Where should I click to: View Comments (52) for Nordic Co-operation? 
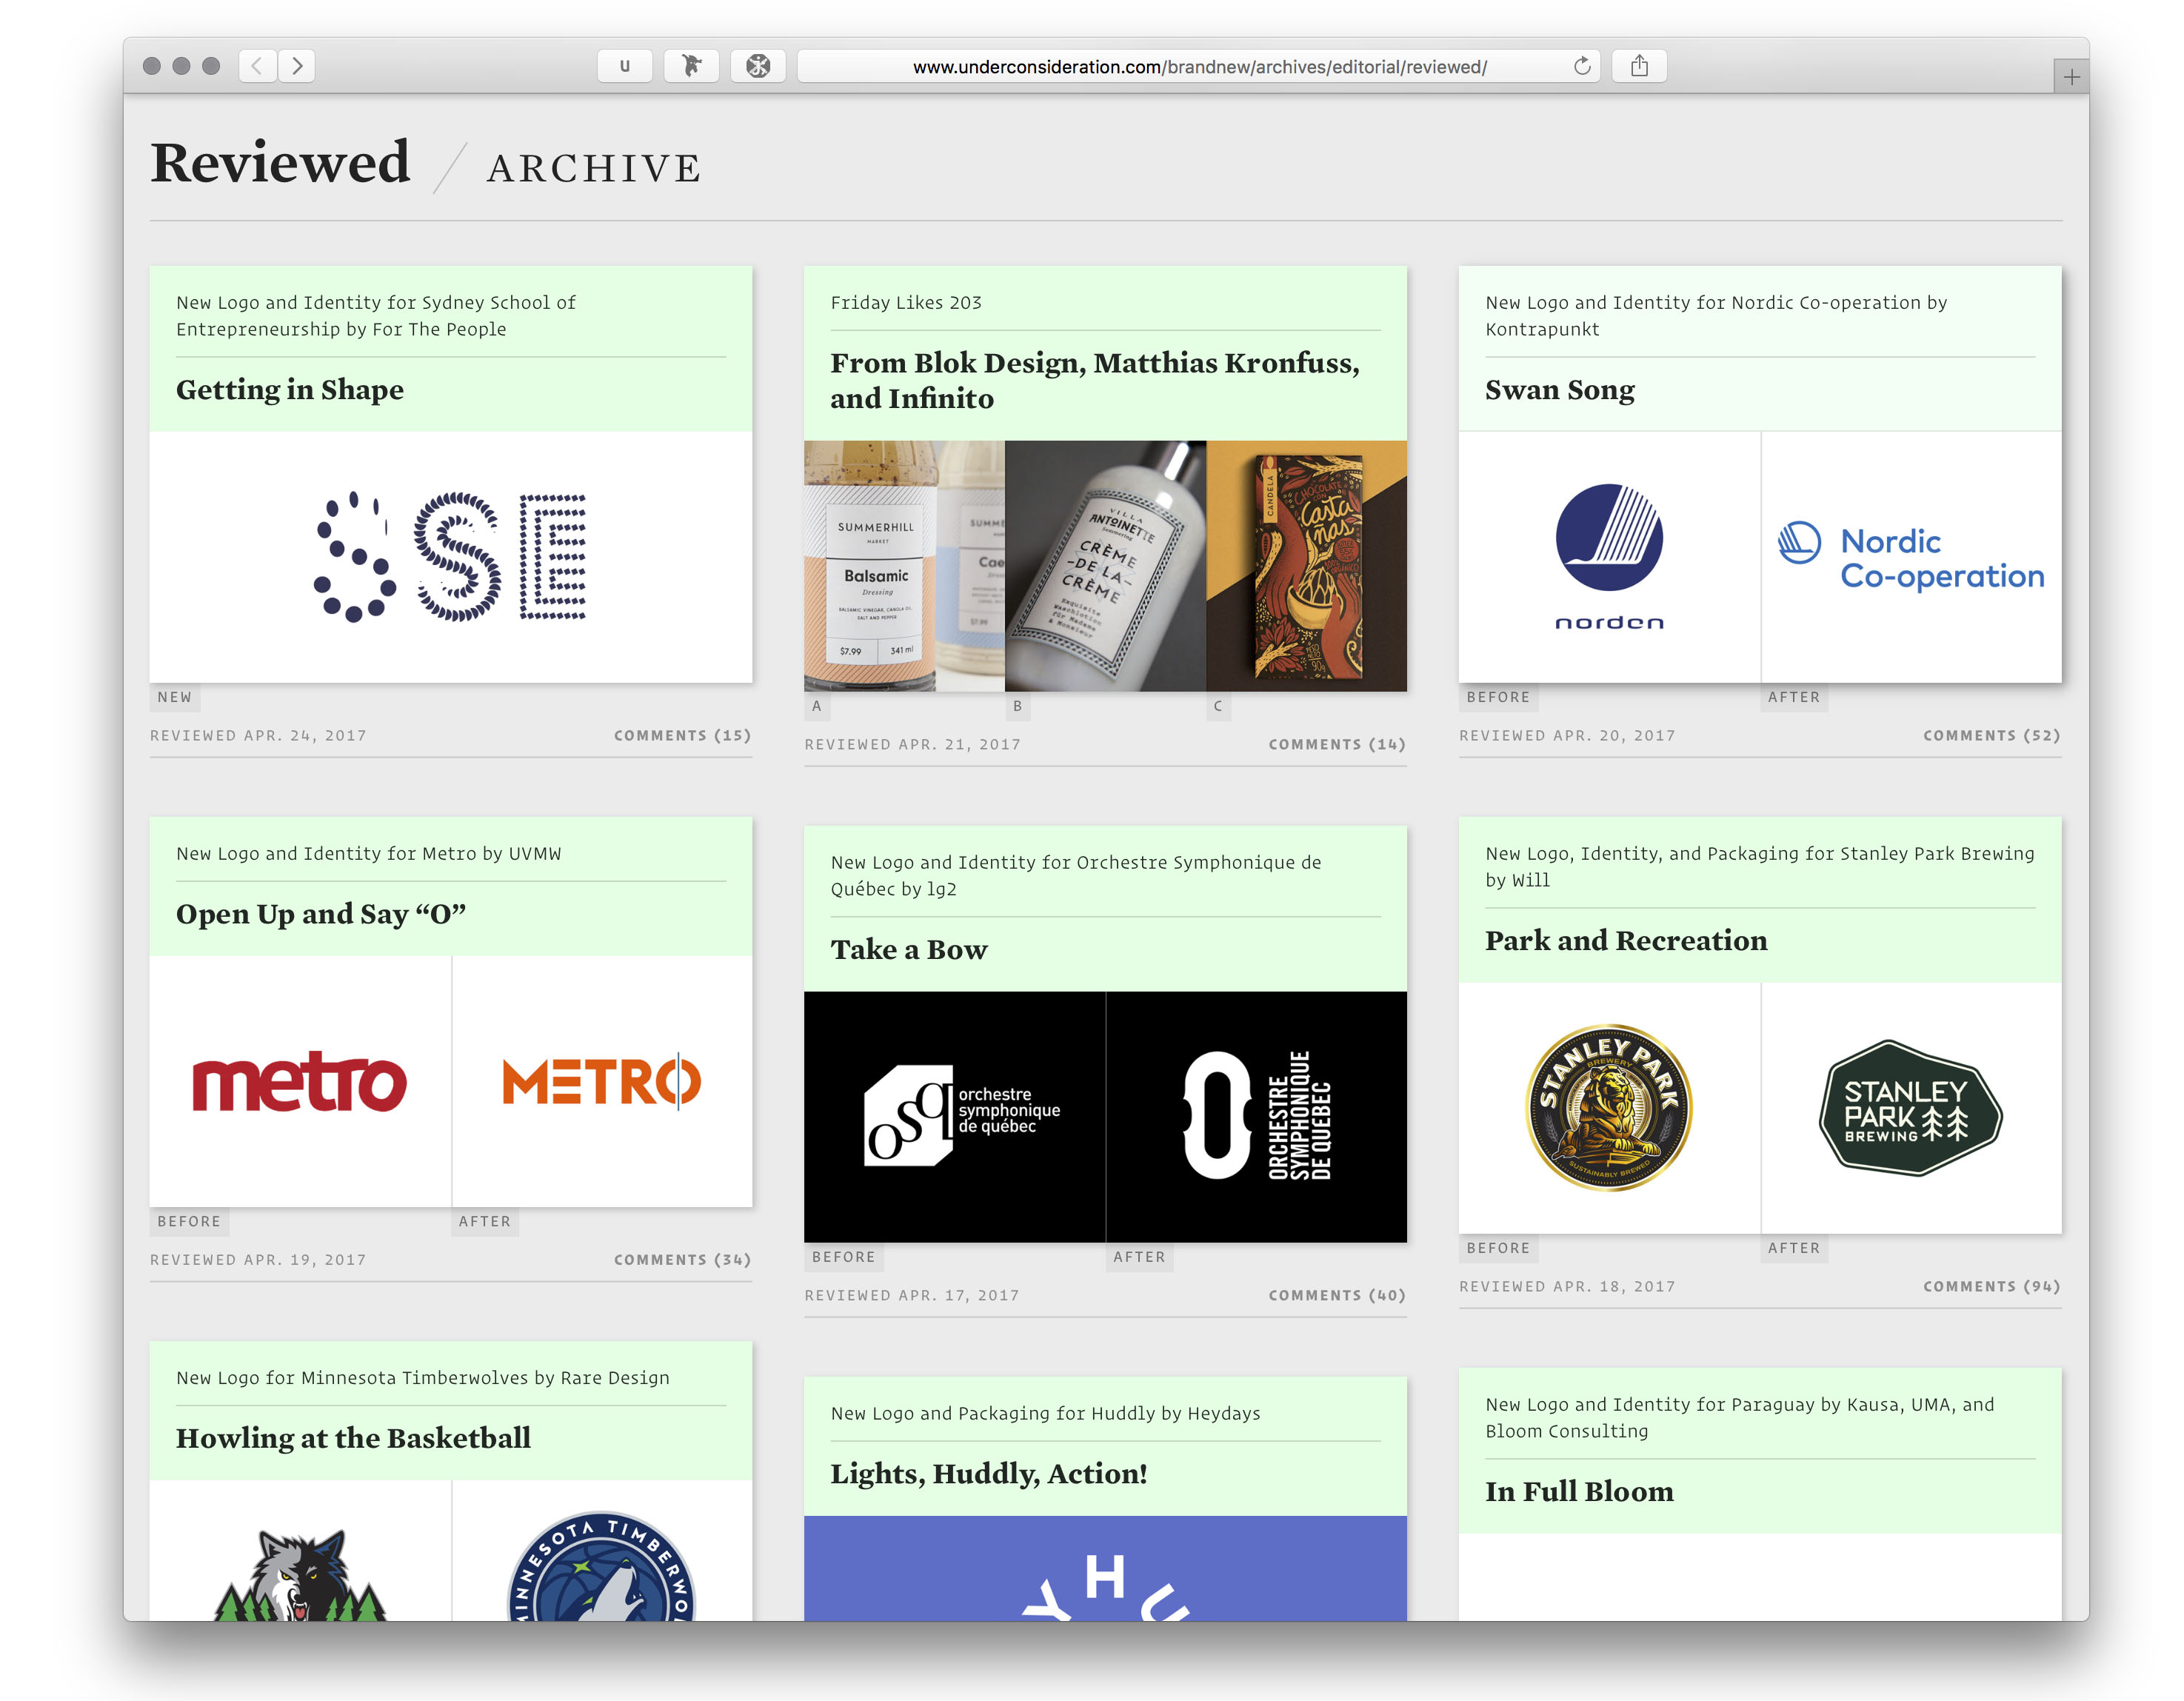(1991, 735)
